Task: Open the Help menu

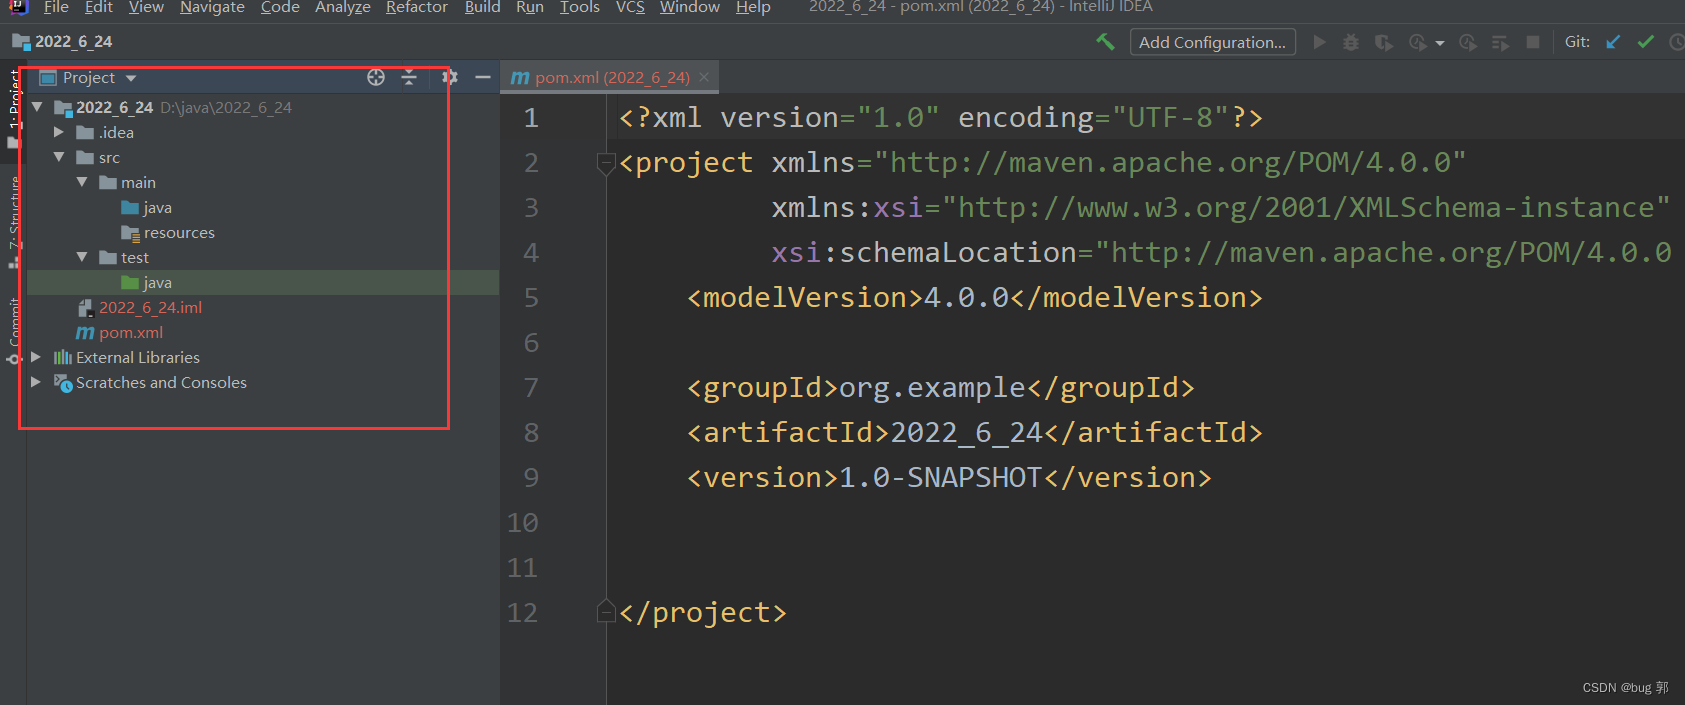Action: coord(753,8)
